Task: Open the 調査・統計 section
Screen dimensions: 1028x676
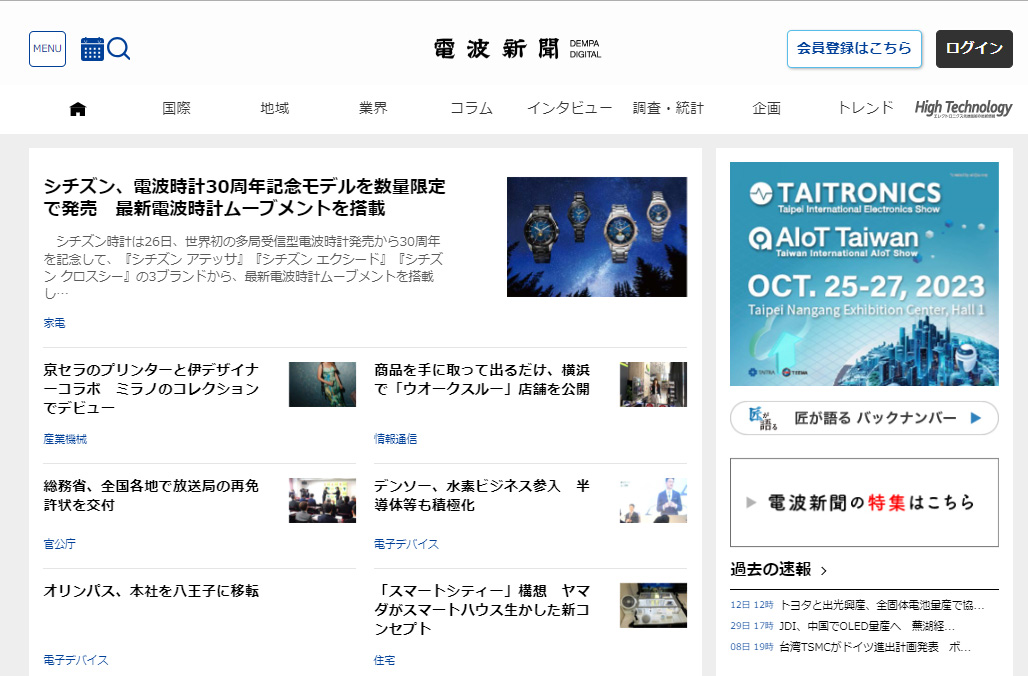Action: click(x=670, y=109)
